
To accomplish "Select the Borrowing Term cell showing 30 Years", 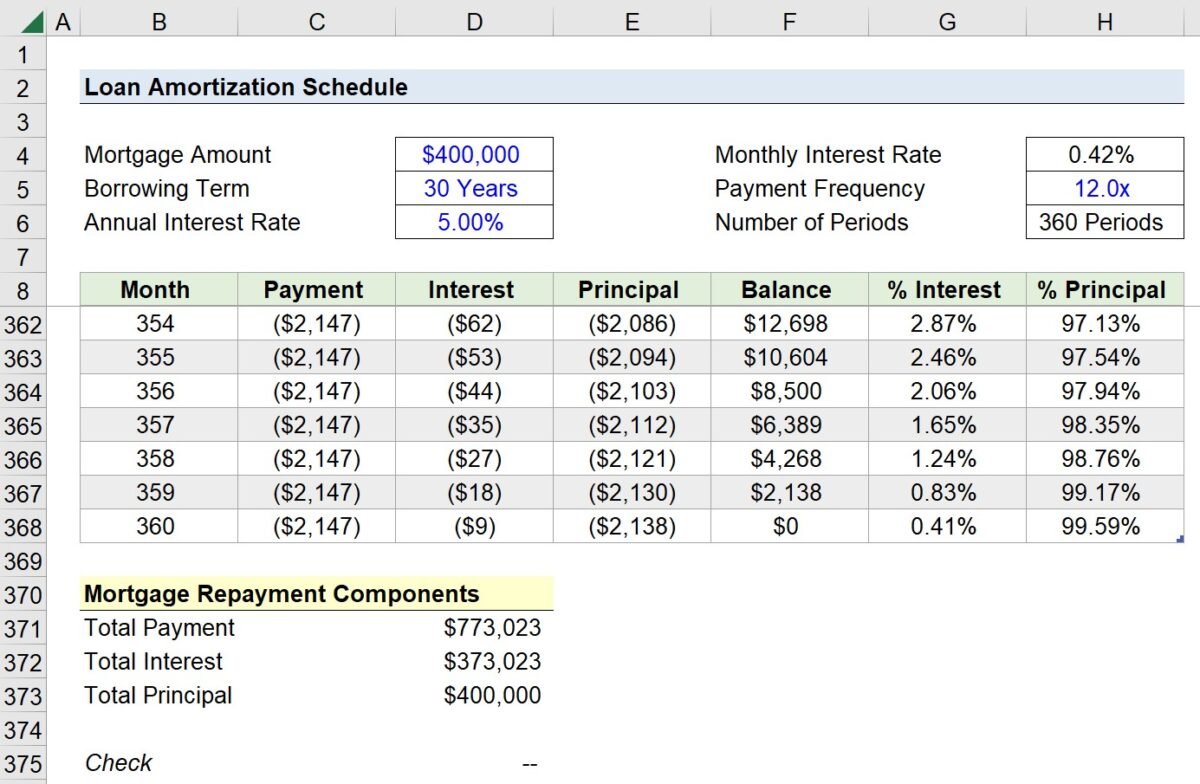I will click(473, 188).
